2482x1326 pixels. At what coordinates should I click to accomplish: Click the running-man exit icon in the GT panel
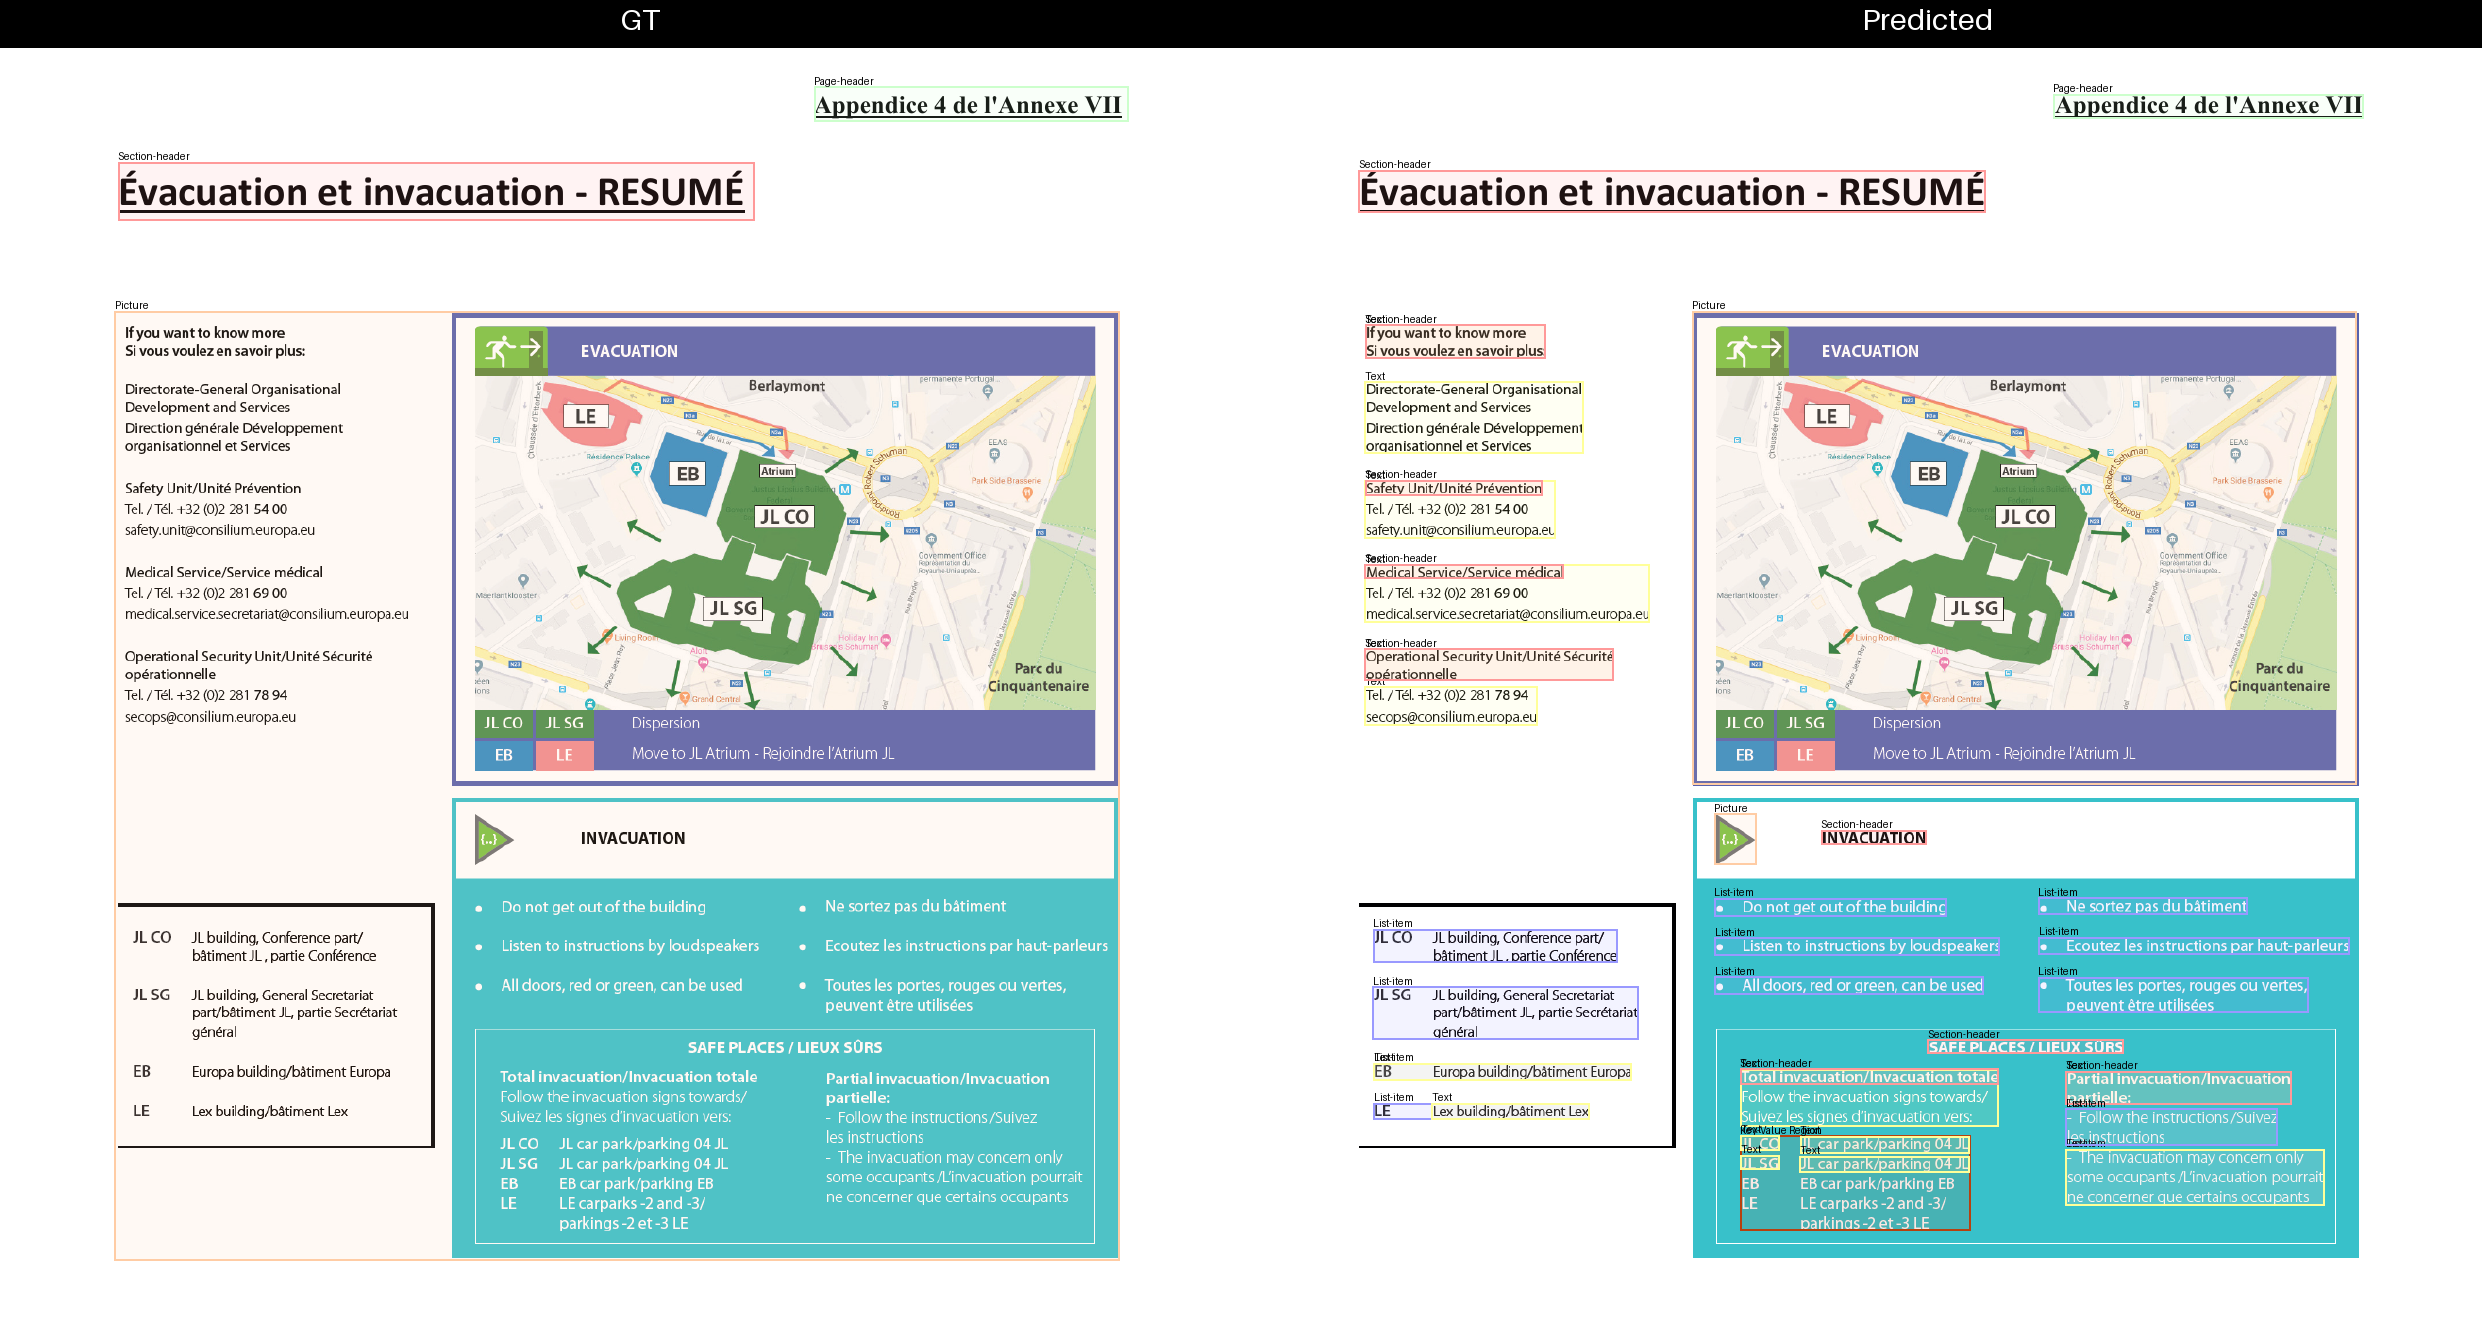(511, 350)
